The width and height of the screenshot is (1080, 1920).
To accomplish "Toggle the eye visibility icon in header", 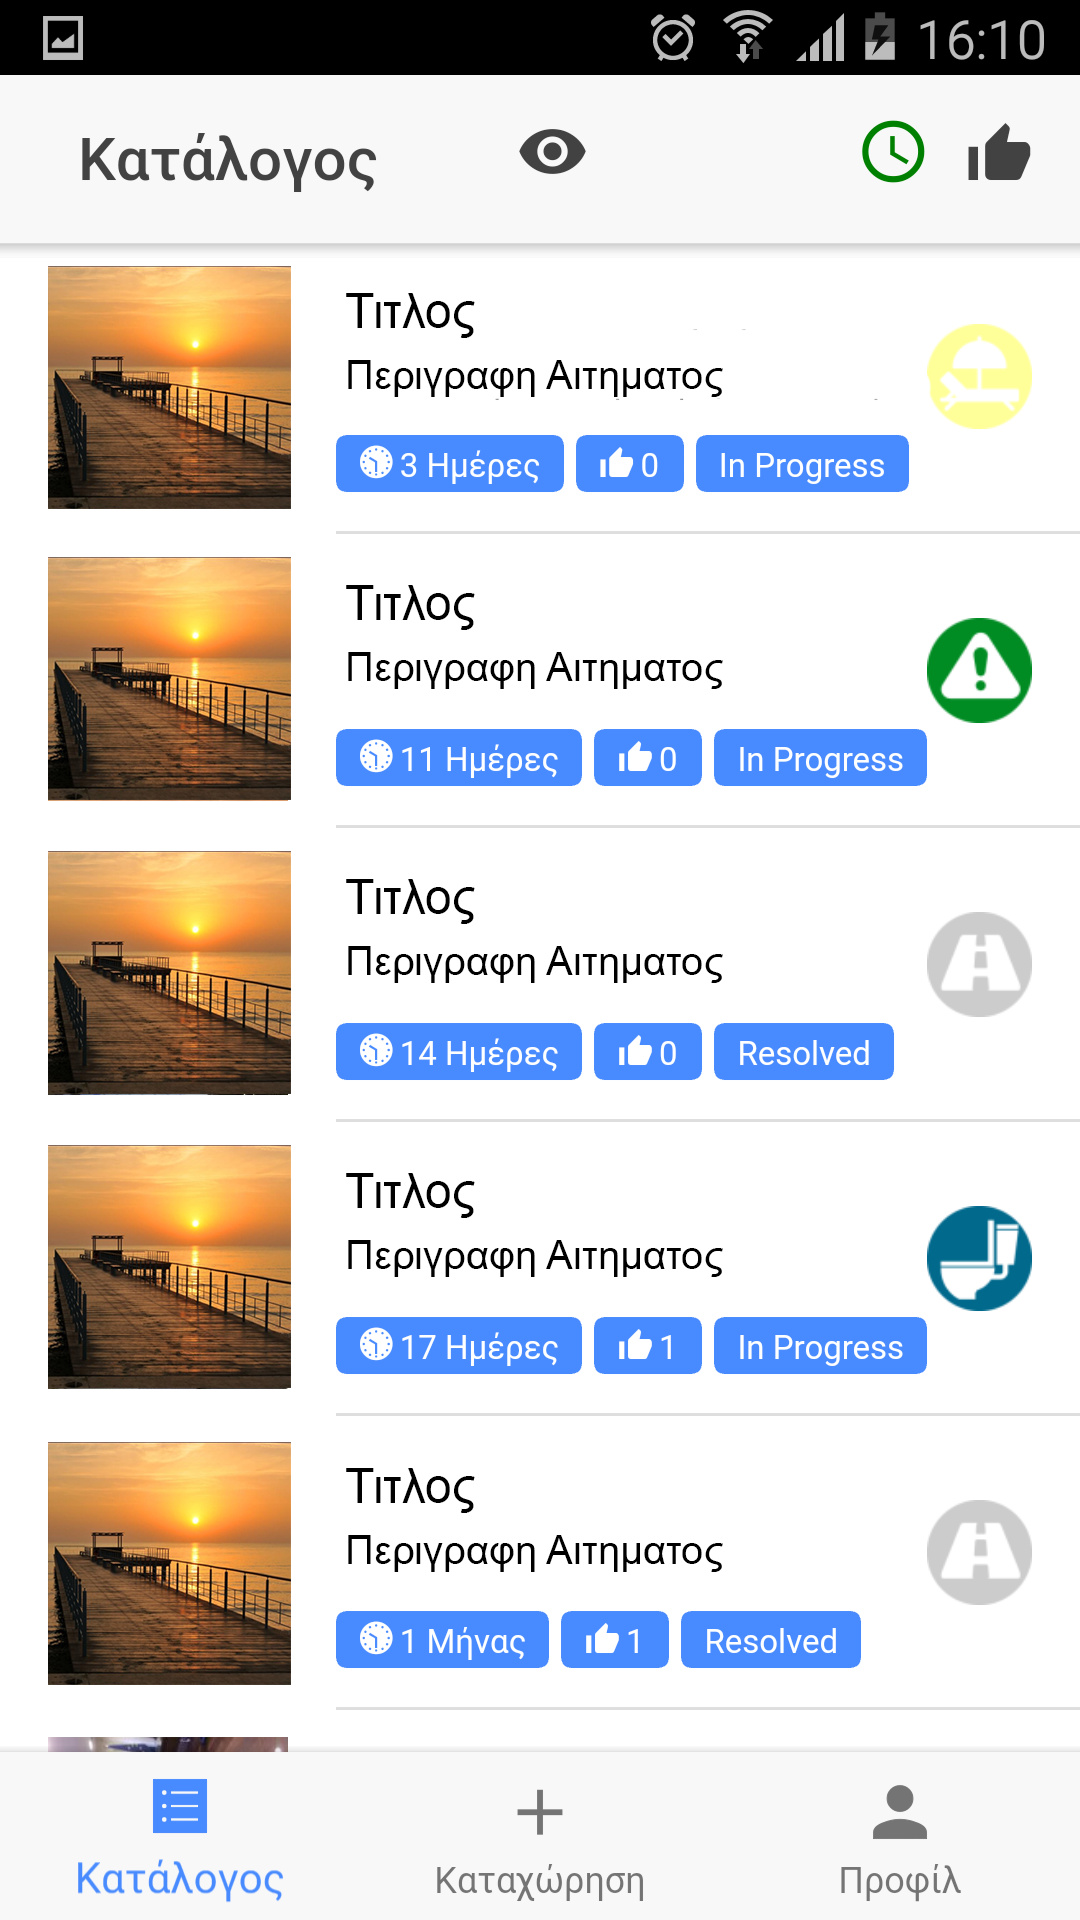I will [x=552, y=153].
